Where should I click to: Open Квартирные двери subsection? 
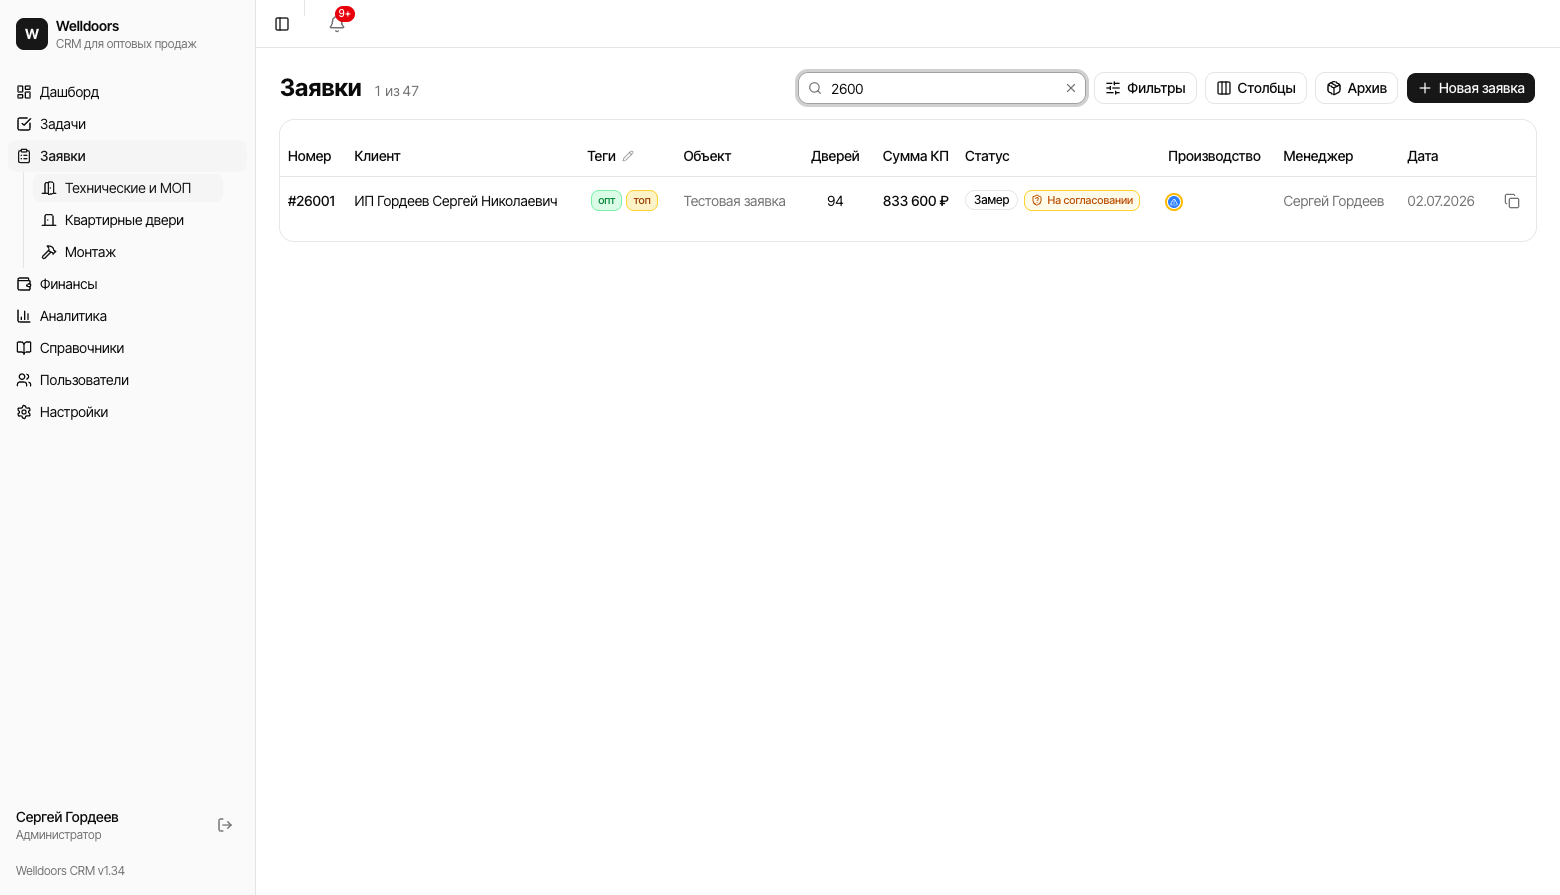[128, 220]
